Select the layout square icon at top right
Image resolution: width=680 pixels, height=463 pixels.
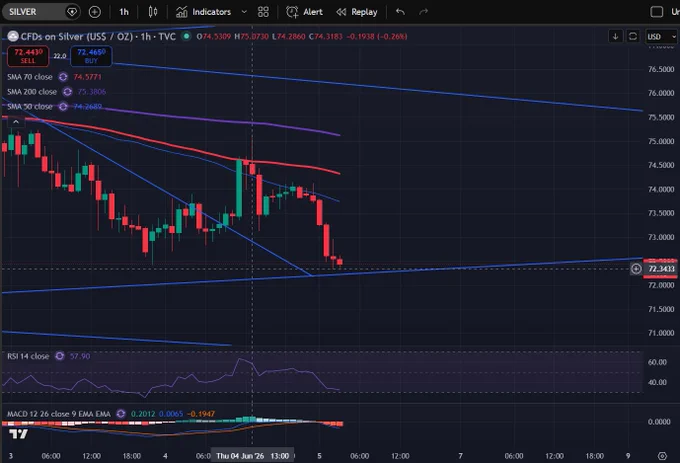[x=657, y=12]
